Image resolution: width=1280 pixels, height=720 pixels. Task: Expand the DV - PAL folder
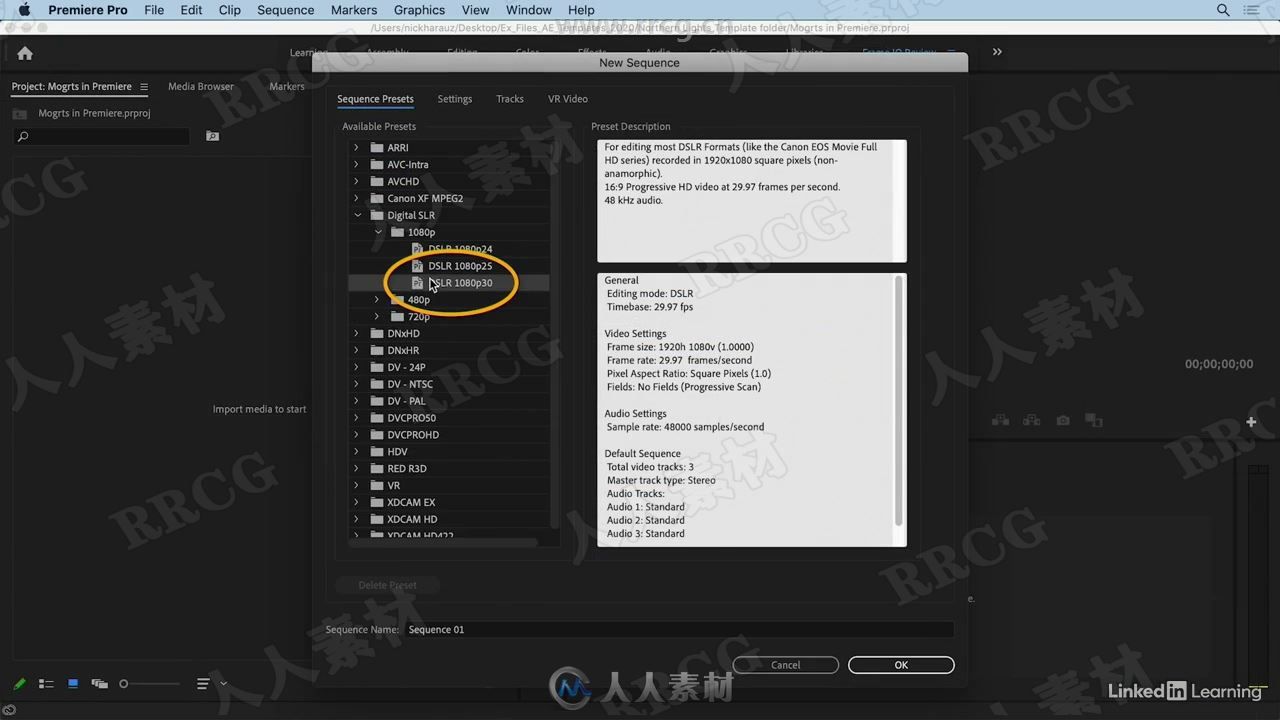pyautogui.click(x=356, y=401)
